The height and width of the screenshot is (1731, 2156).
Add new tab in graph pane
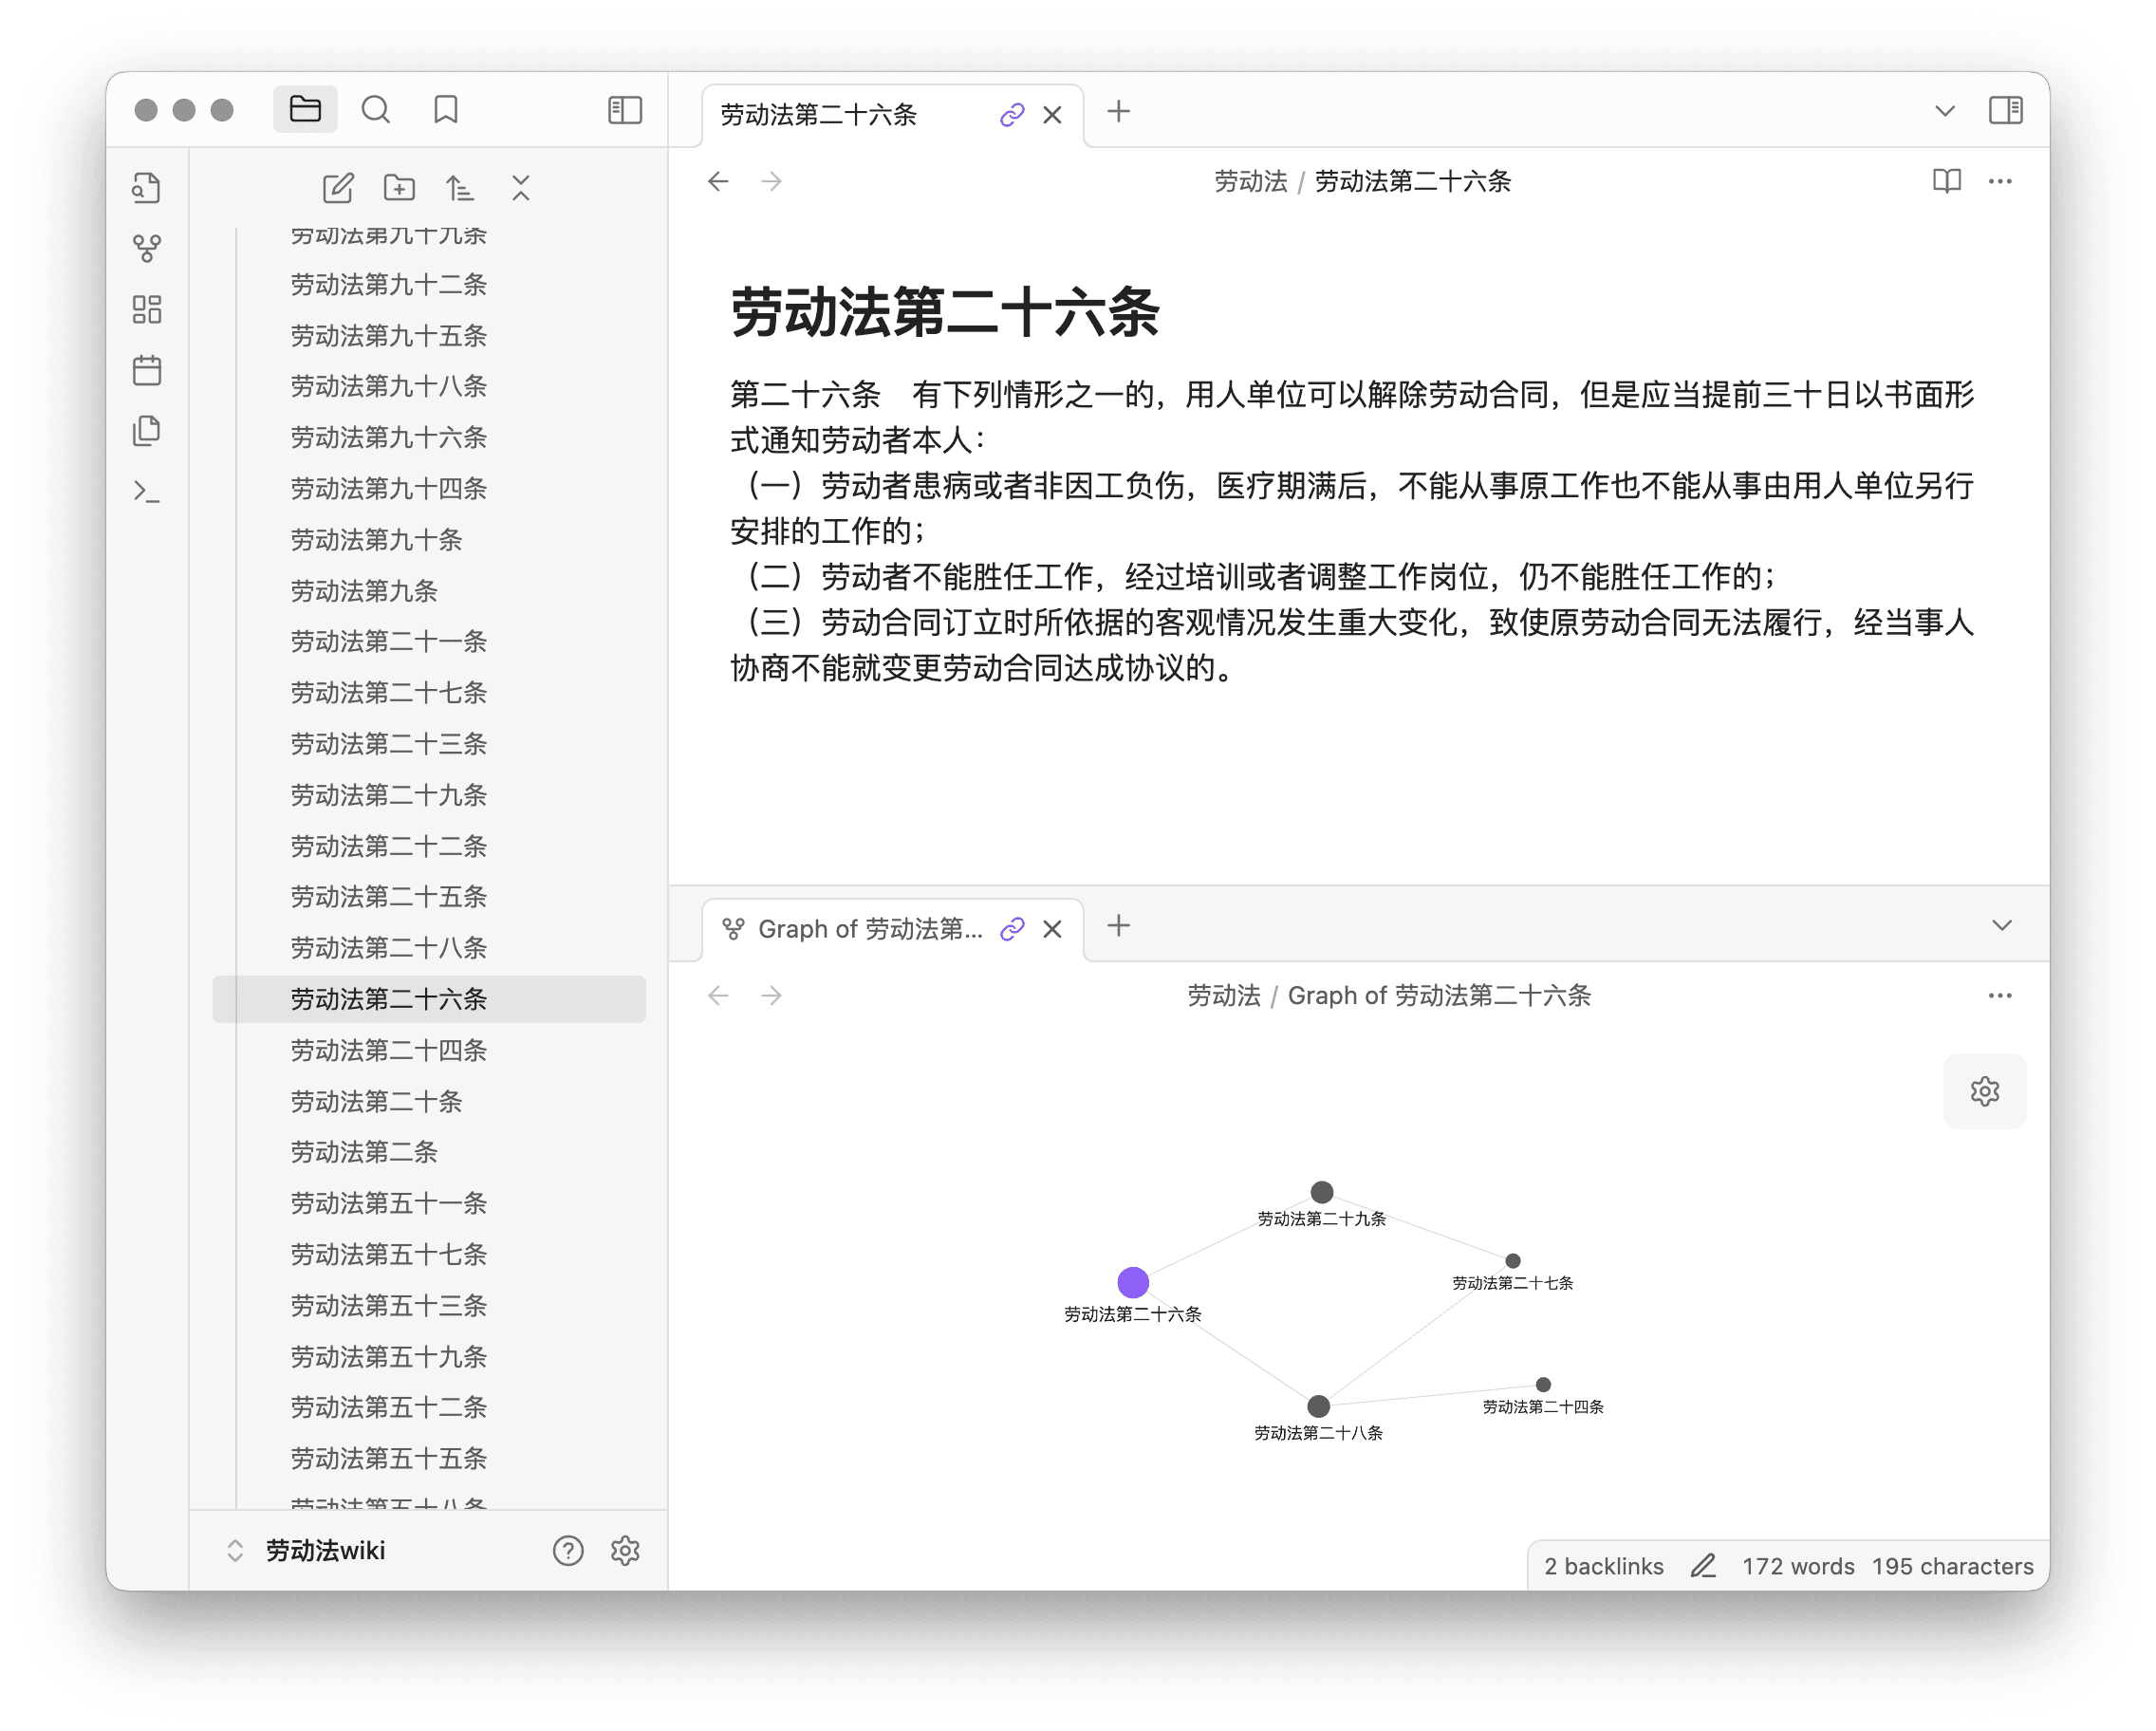(1119, 925)
